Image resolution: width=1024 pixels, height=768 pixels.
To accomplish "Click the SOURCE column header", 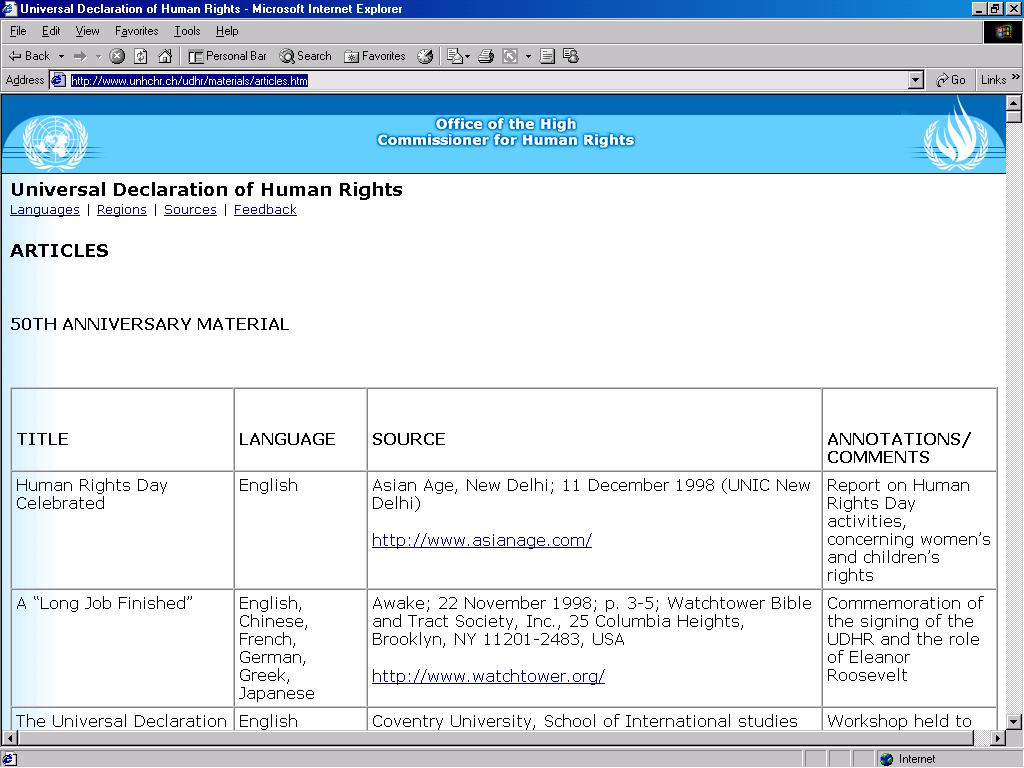I will [x=409, y=439].
